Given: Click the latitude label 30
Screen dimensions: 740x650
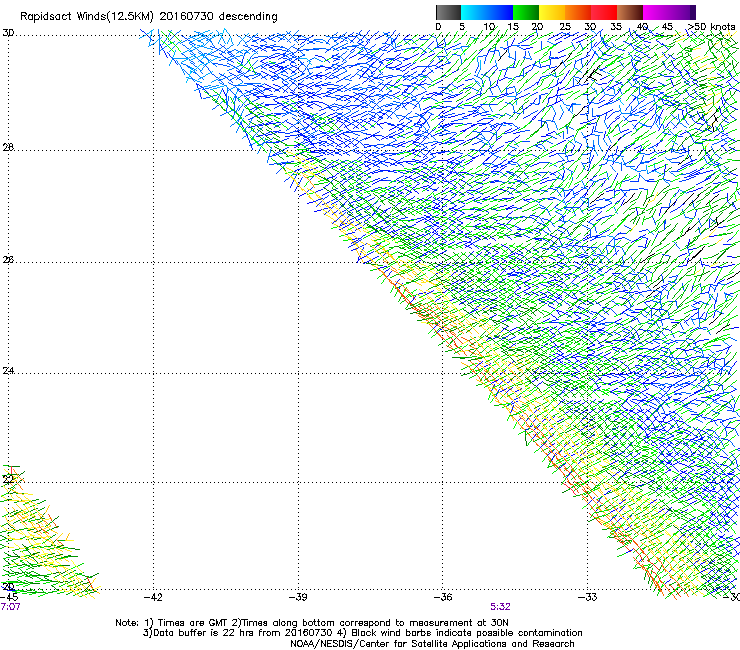Looking at the screenshot, I should (8, 33).
